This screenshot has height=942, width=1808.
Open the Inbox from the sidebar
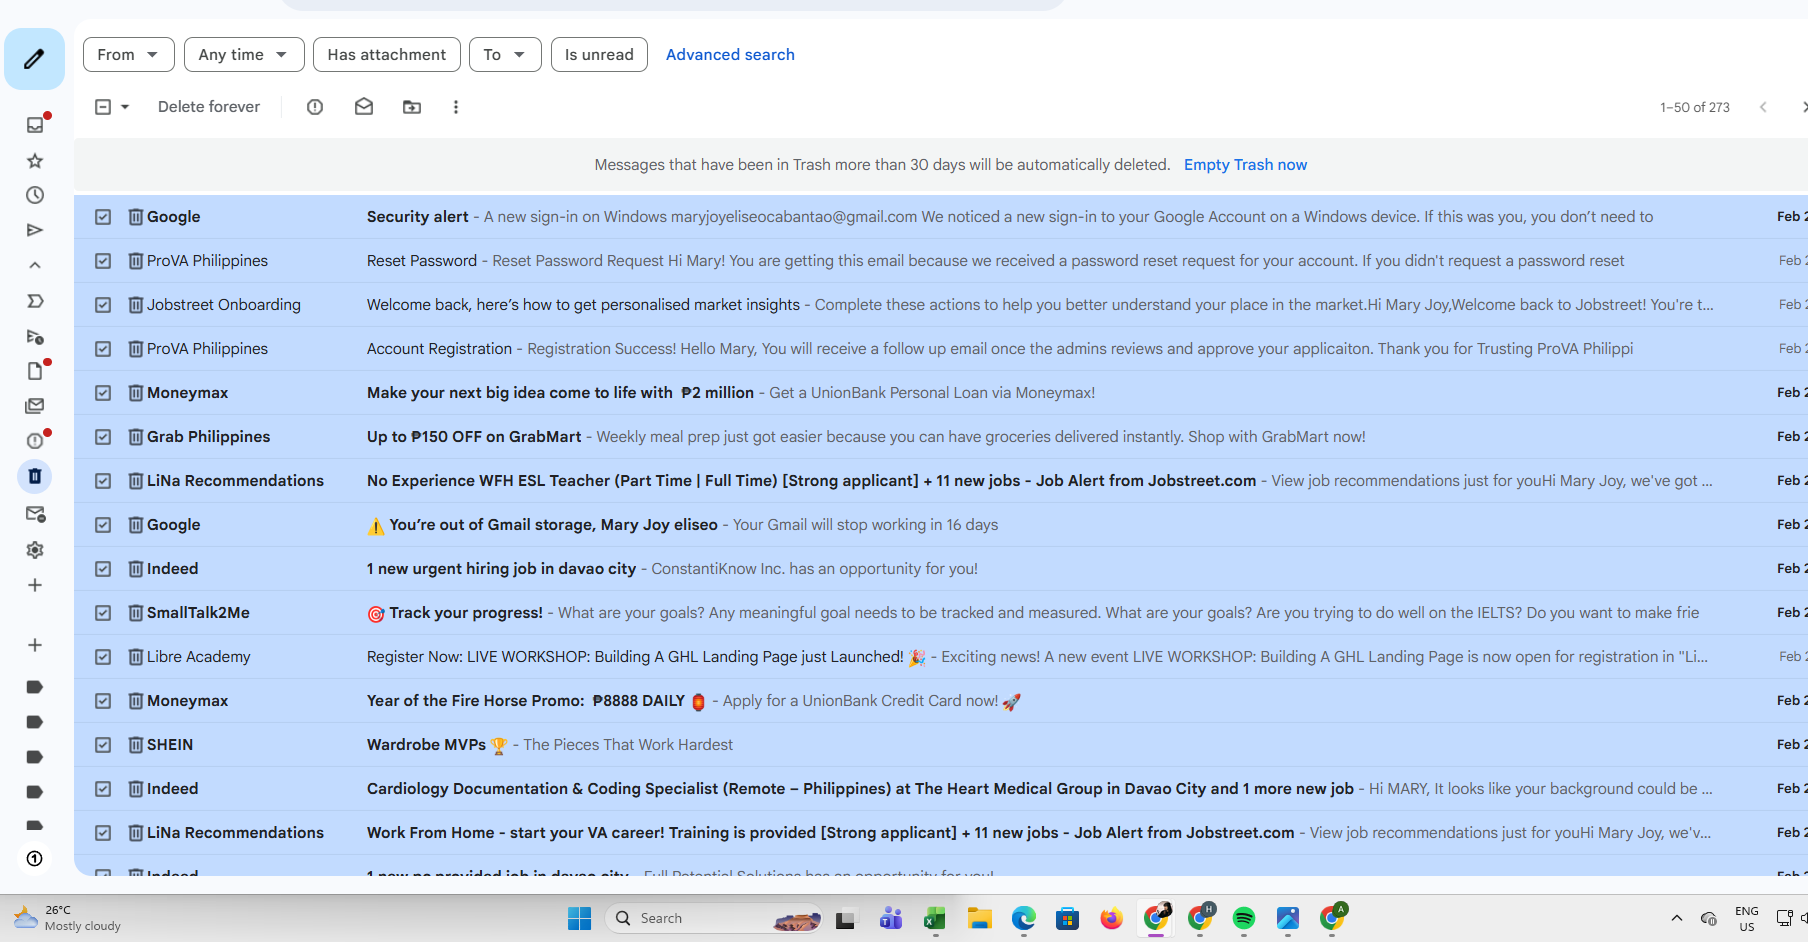35,125
